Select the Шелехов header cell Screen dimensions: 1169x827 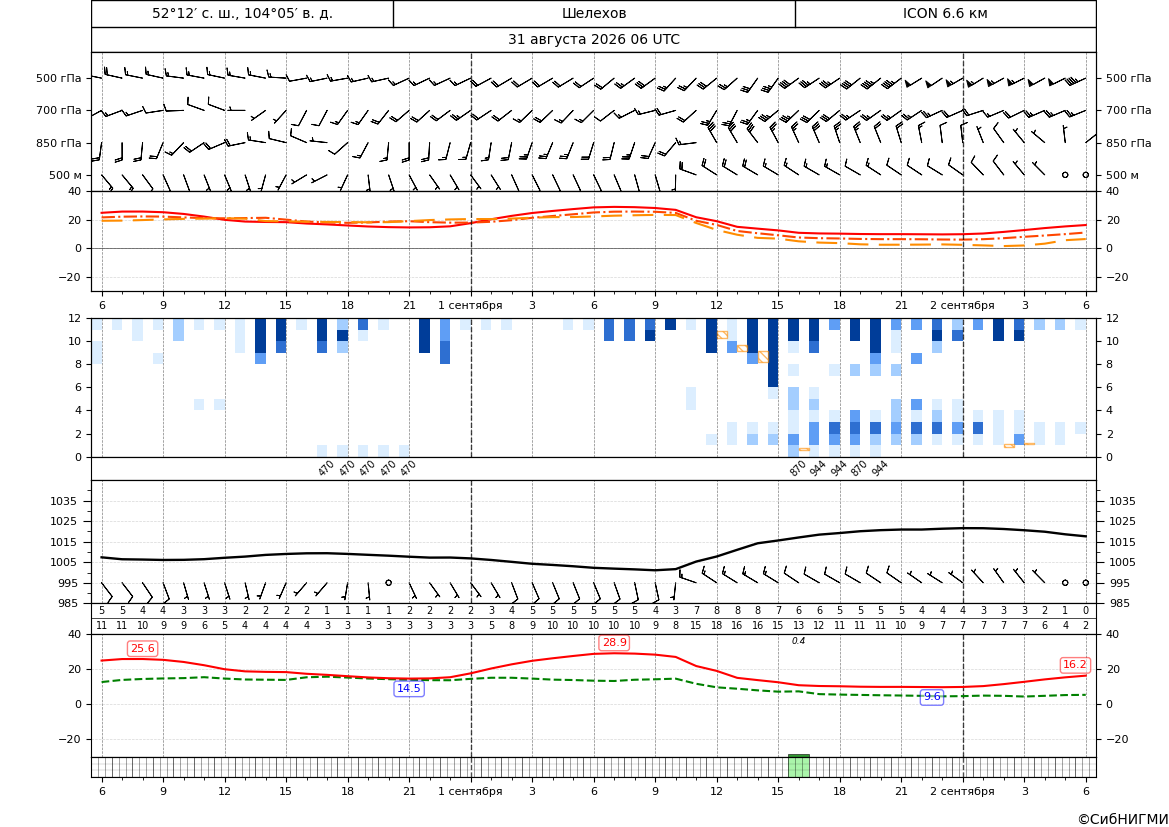pos(594,13)
